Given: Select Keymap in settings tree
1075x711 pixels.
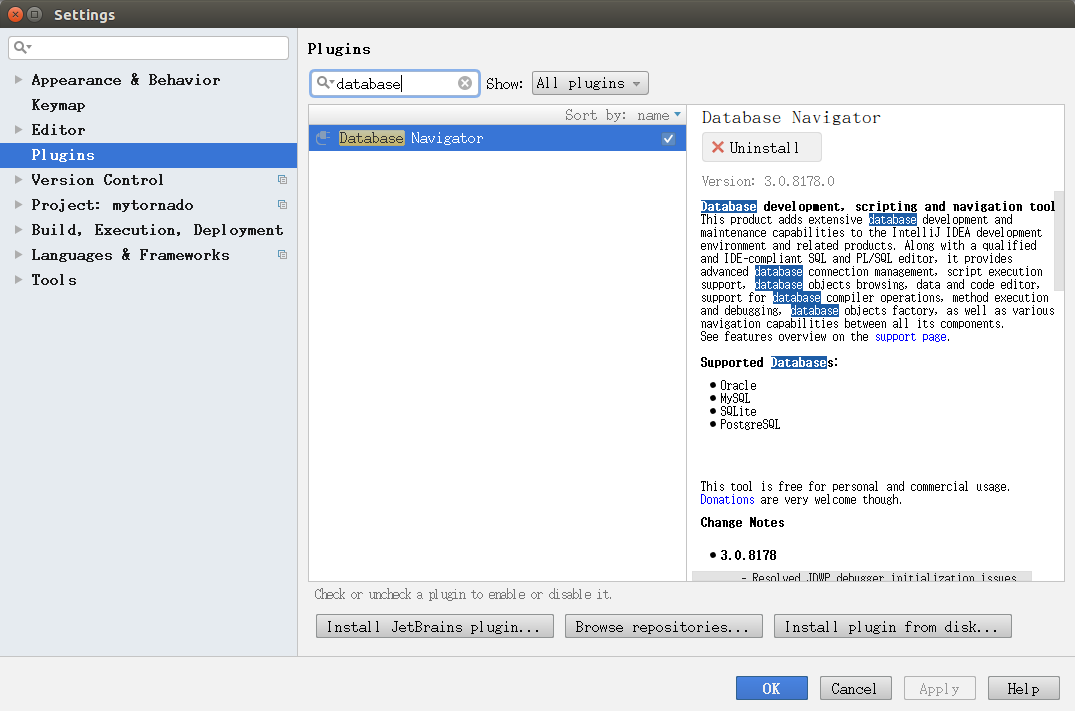Looking at the screenshot, I should click(x=58, y=105).
